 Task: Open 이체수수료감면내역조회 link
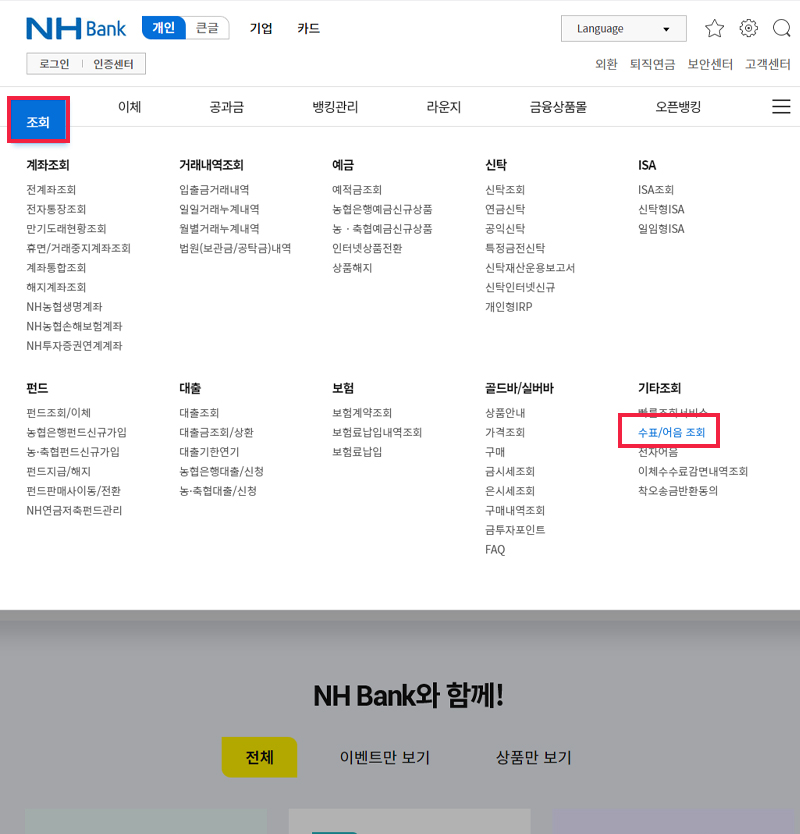693,471
